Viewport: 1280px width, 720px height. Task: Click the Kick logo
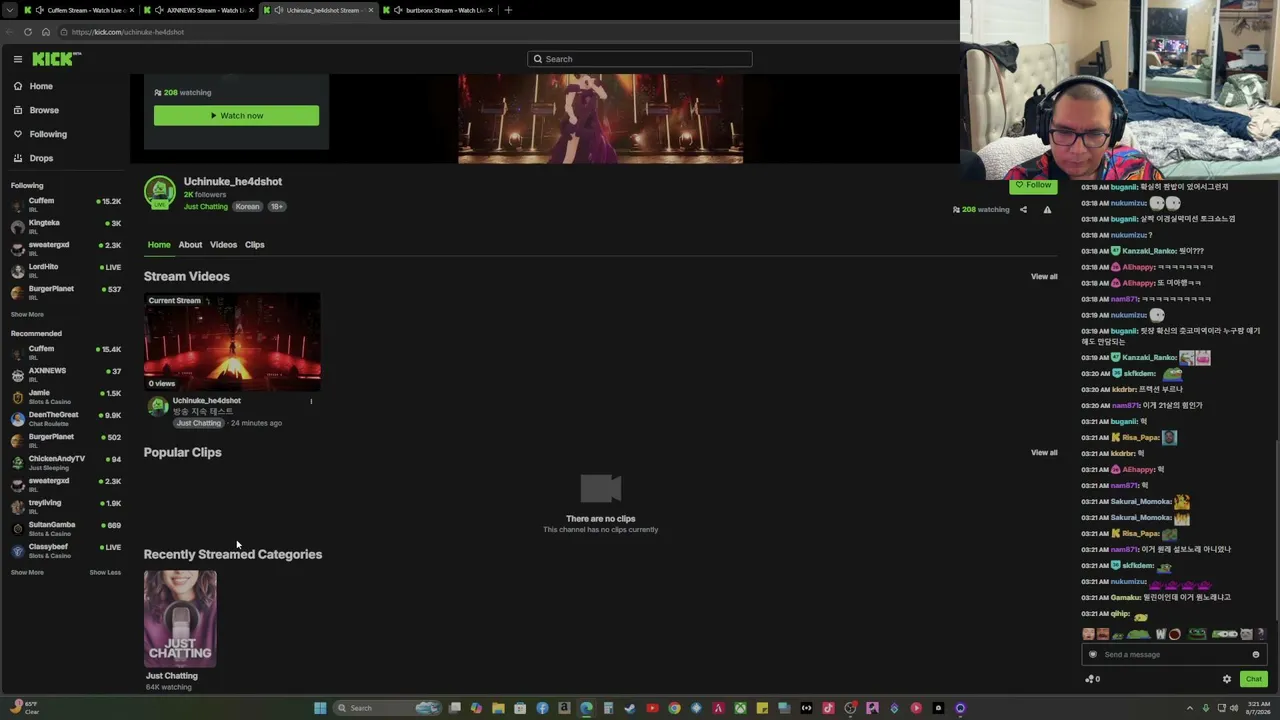(55, 59)
